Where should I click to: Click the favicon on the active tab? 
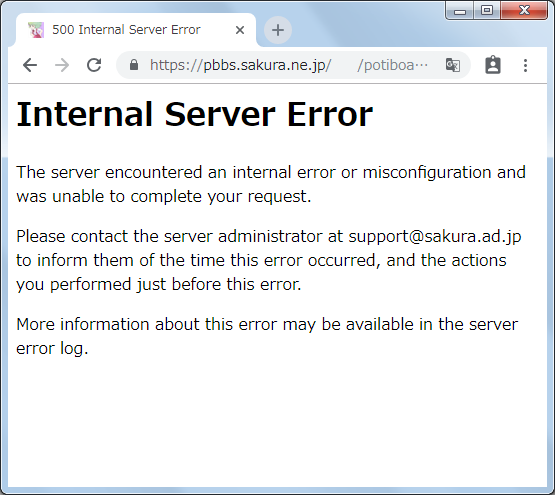[x=36, y=30]
